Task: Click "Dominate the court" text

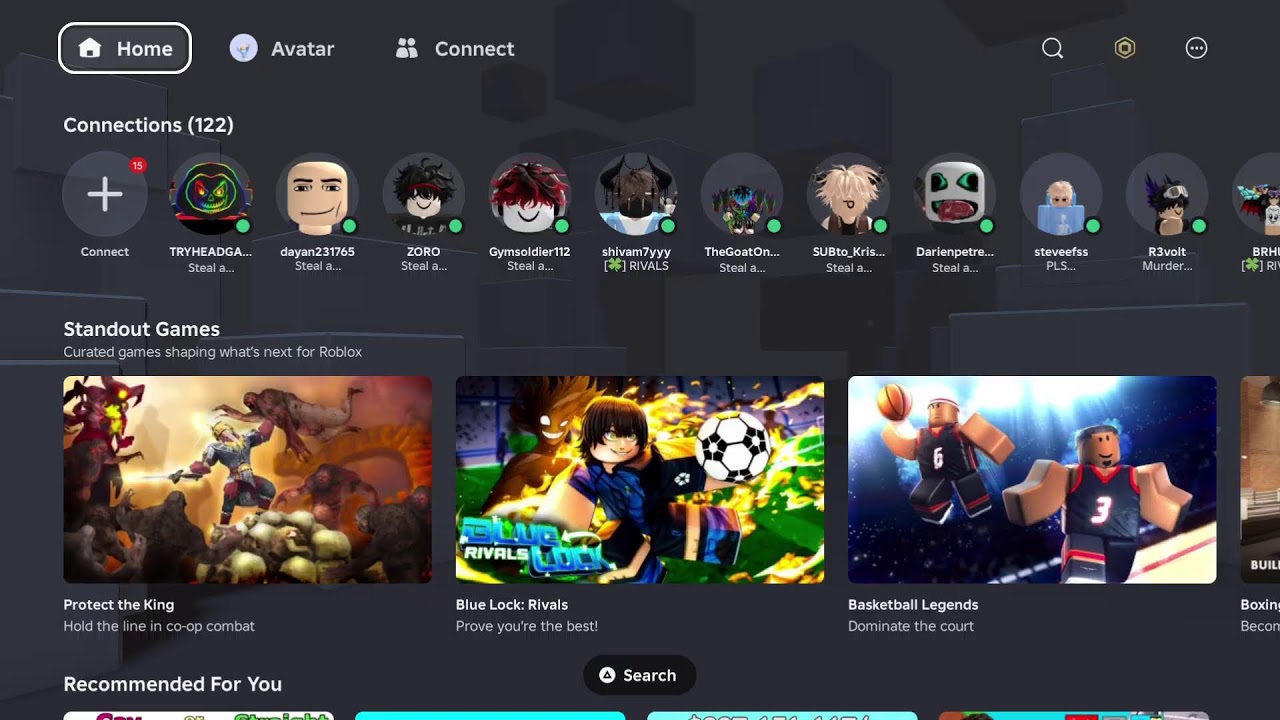Action: (x=911, y=626)
